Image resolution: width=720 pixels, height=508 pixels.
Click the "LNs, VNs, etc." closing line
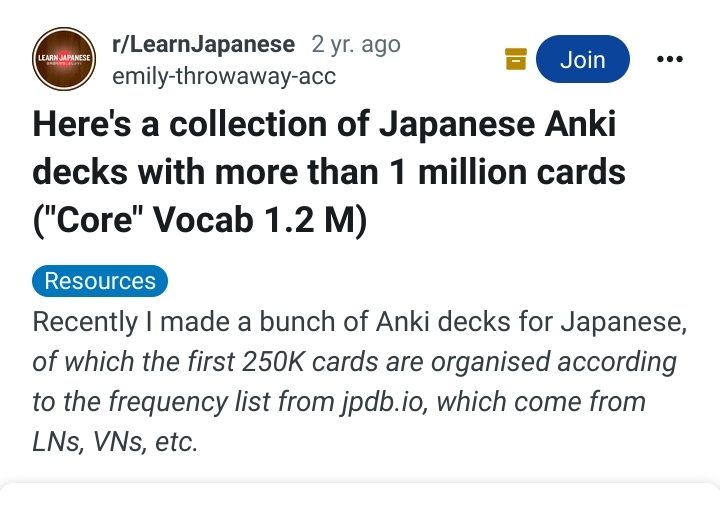pyautogui.click(x=115, y=442)
